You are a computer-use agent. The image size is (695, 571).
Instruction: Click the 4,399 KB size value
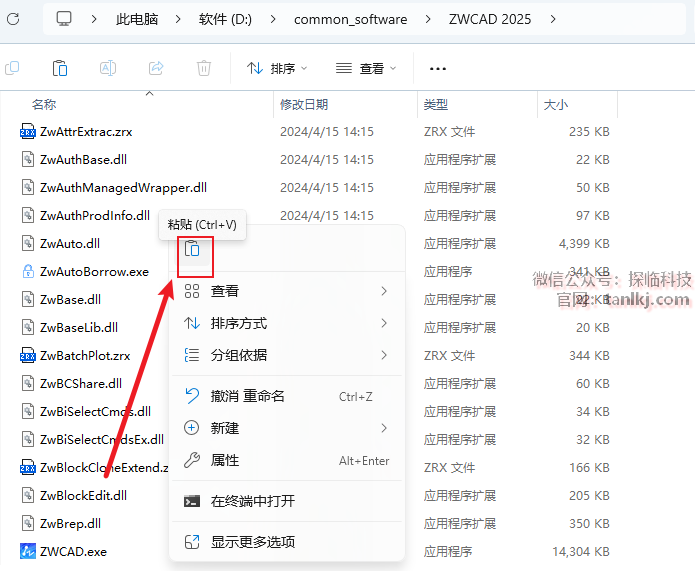[x=584, y=243]
